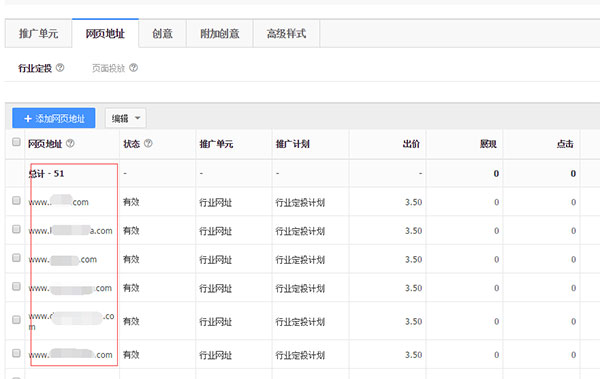Click help icon next to 行业定投

(60, 68)
